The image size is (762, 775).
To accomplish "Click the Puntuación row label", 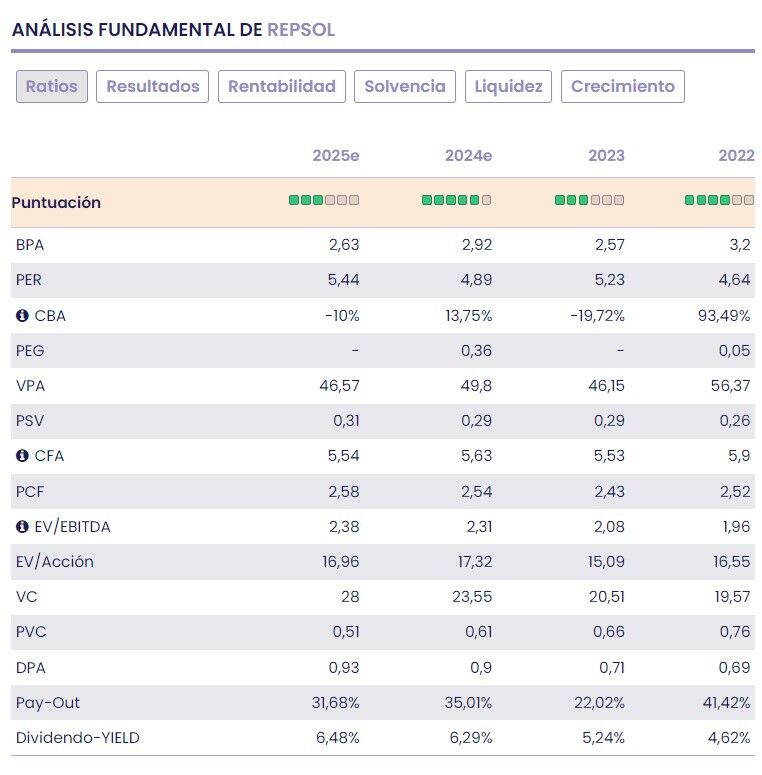I will [56, 202].
